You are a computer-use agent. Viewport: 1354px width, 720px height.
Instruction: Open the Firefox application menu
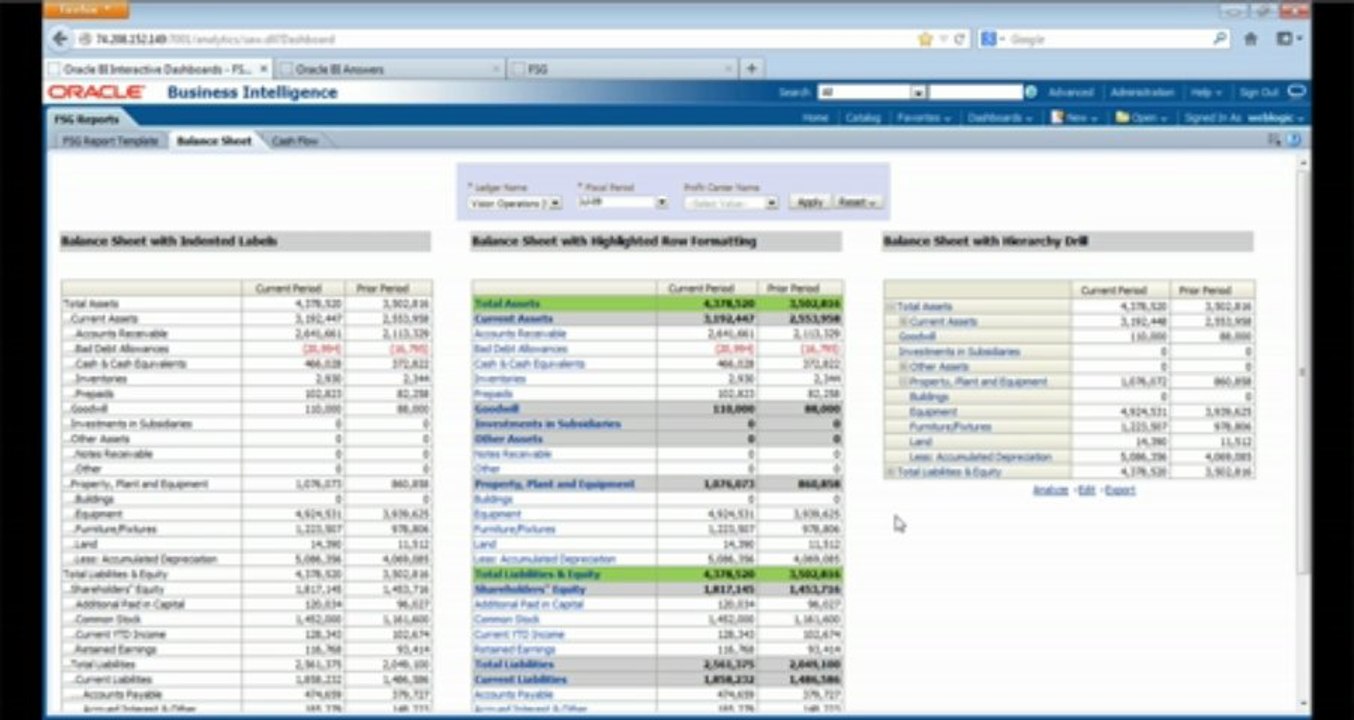click(87, 9)
